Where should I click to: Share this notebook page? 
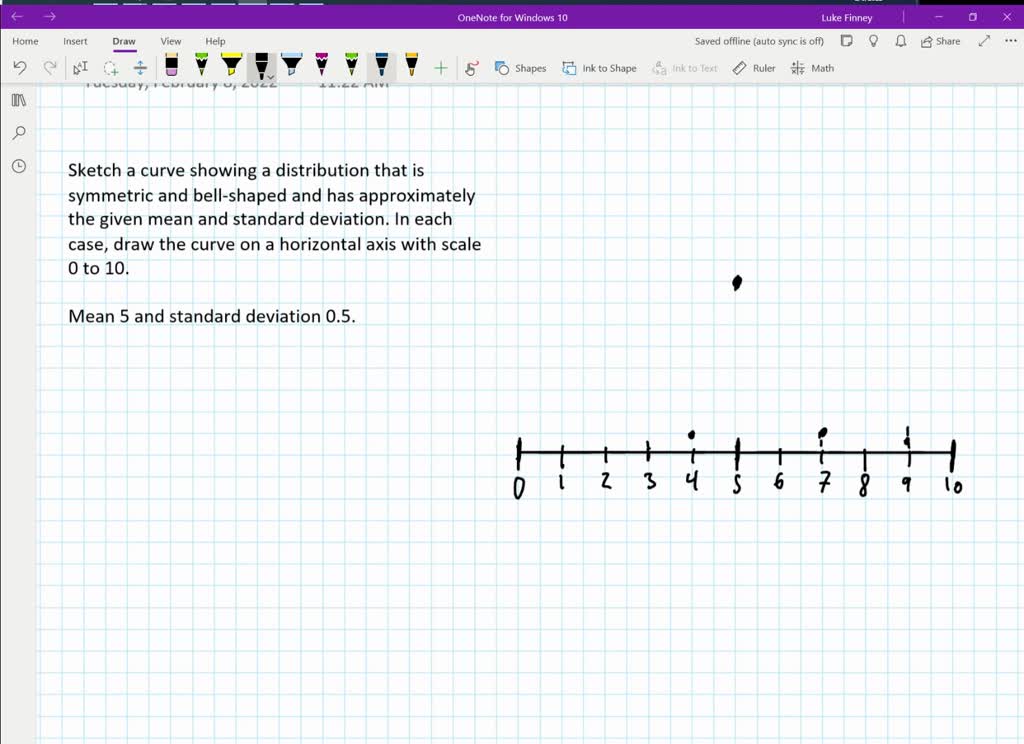(x=940, y=41)
